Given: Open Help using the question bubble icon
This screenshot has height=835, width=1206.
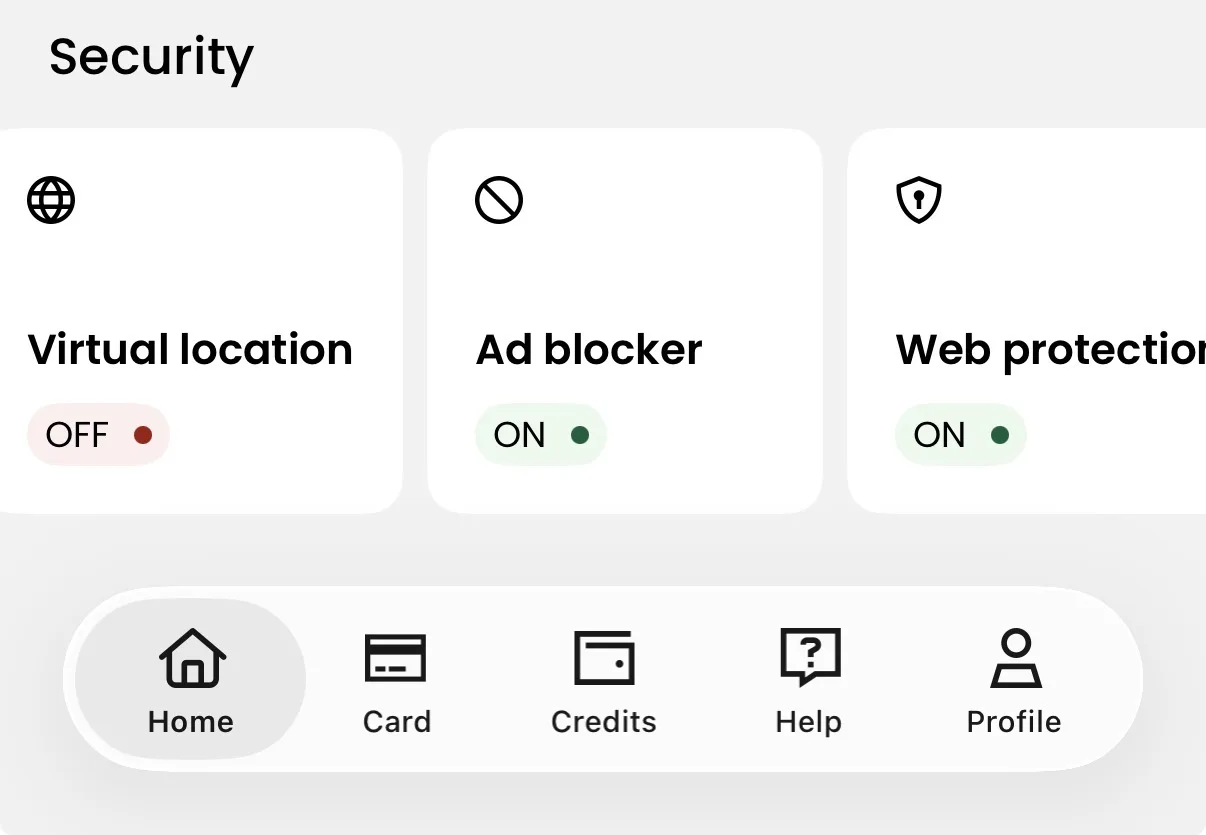Looking at the screenshot, I should (809, 657).
